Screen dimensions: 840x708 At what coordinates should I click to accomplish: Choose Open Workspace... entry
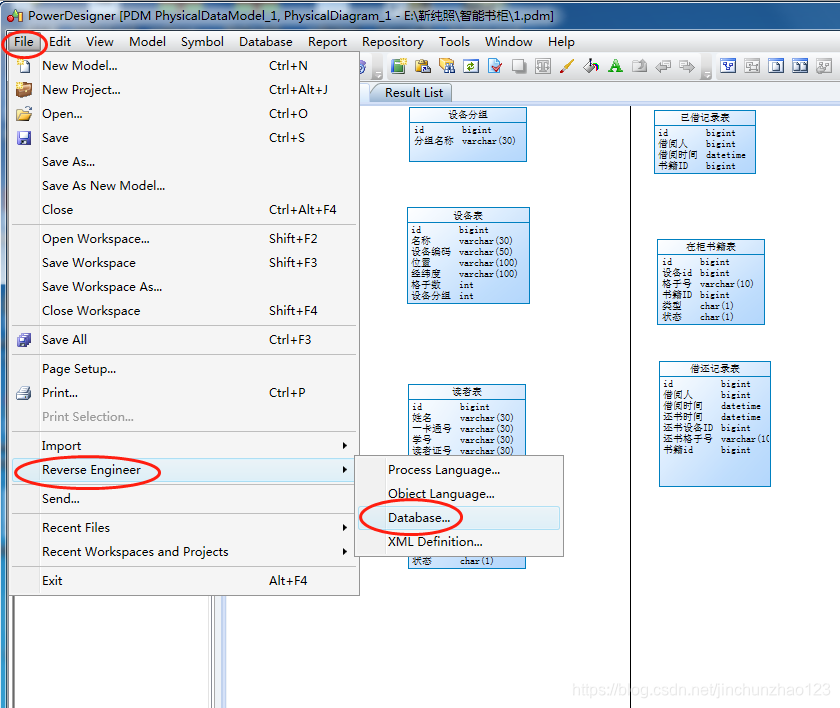[x=183, y=239]
